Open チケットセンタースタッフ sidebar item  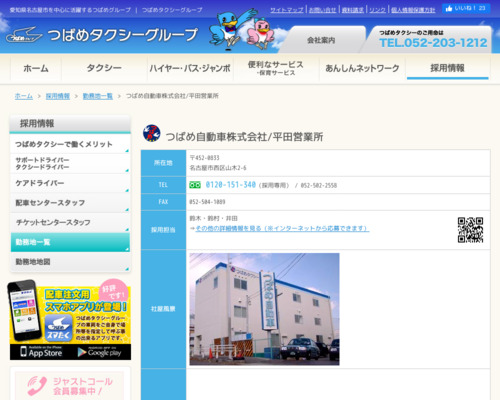click(70, 222)
